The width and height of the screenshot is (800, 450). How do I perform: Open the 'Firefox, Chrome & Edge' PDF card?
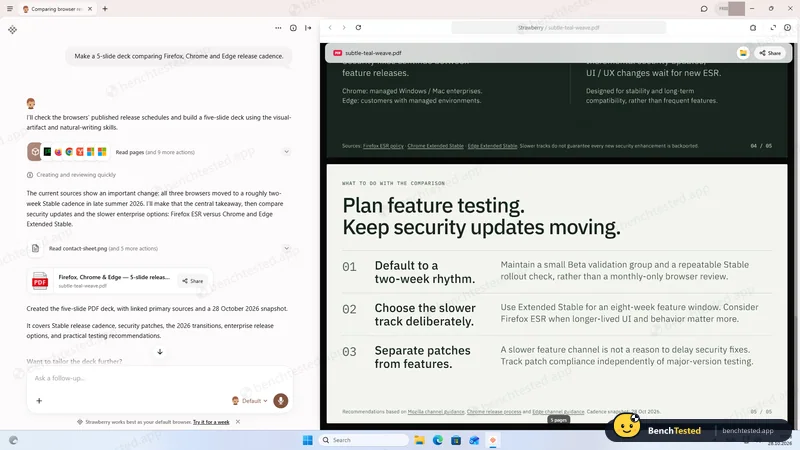(x=119, y=281)
